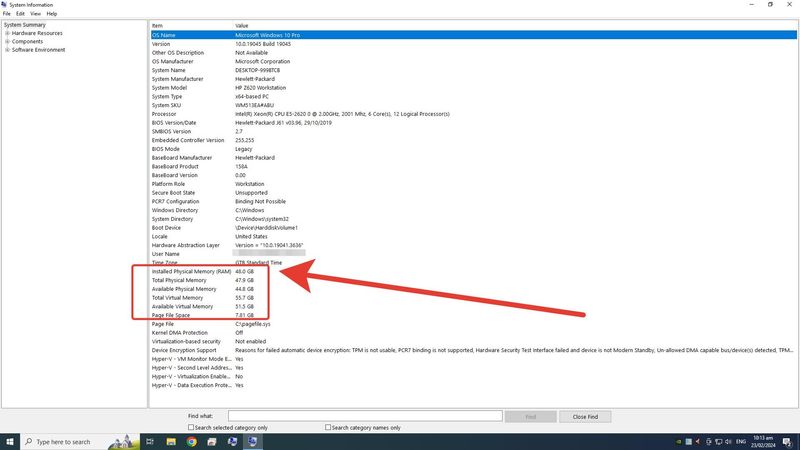Open the View menu
Viewport: 800px width, 450px height.
(x=35, y=14)
